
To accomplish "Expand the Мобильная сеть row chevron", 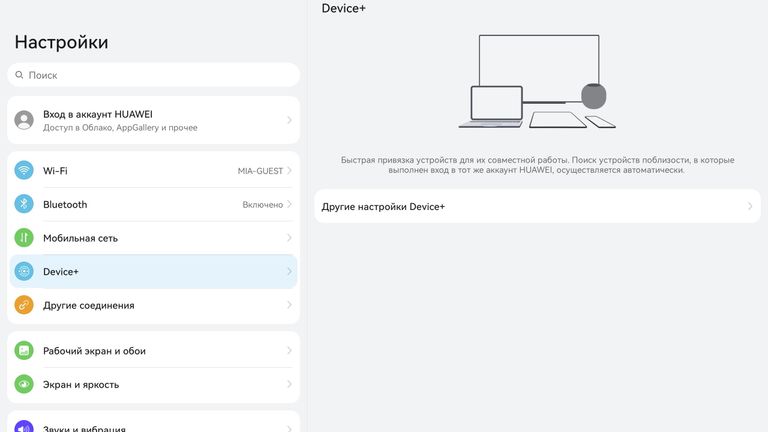I will click(289, 238).
